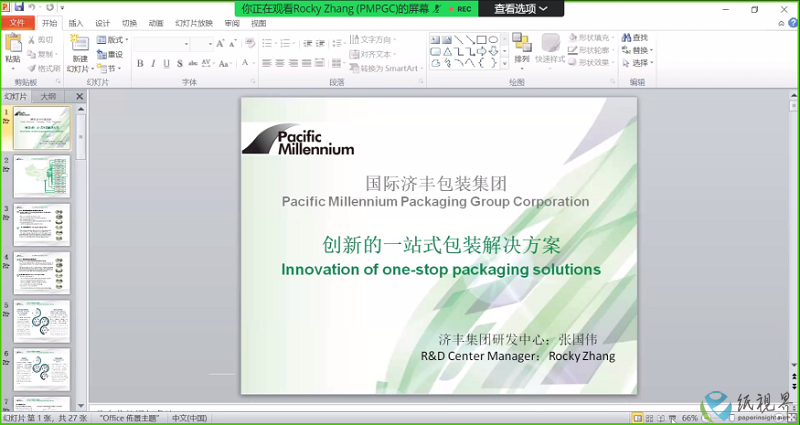Open the Line Spacing dropdown
This screenshot has height=425, width=800.
[x=338, y=43]
